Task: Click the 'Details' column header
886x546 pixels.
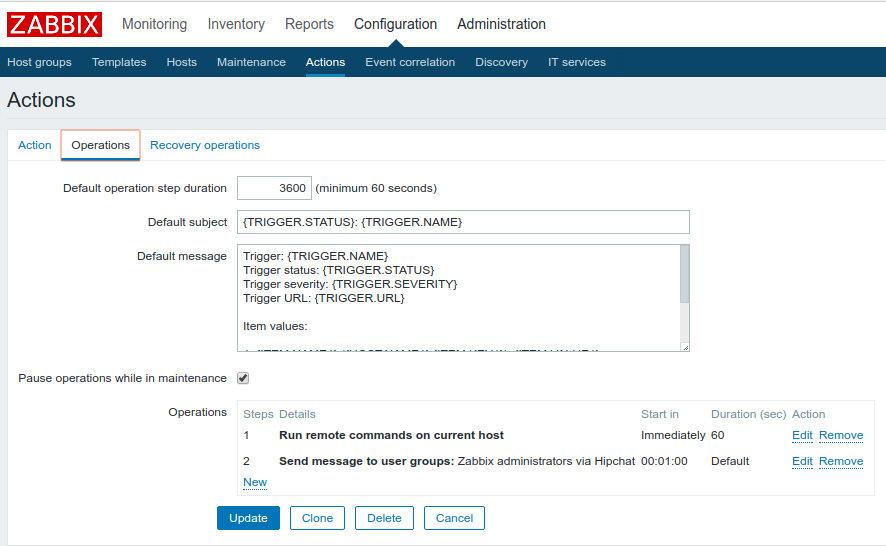Action: [297, 414]
